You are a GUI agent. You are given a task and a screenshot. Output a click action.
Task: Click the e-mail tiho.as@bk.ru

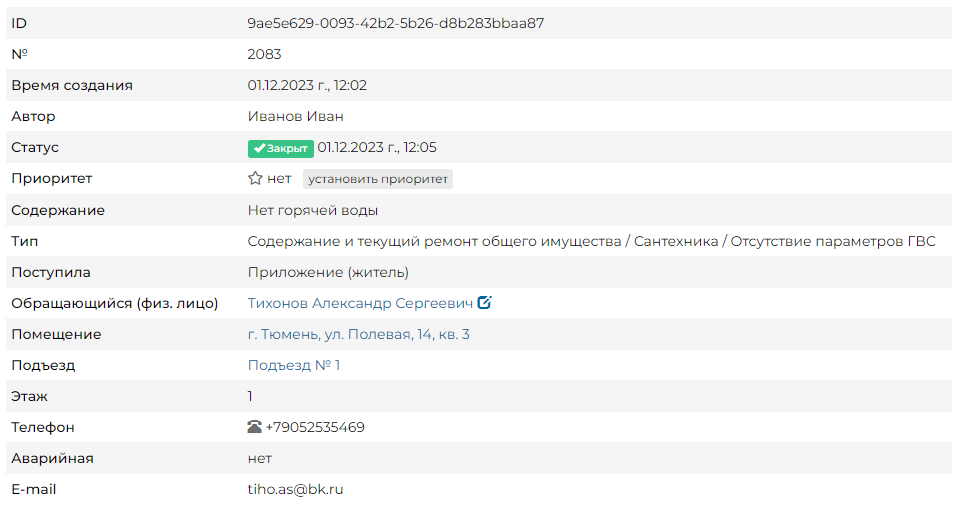(x=295, y=489)
